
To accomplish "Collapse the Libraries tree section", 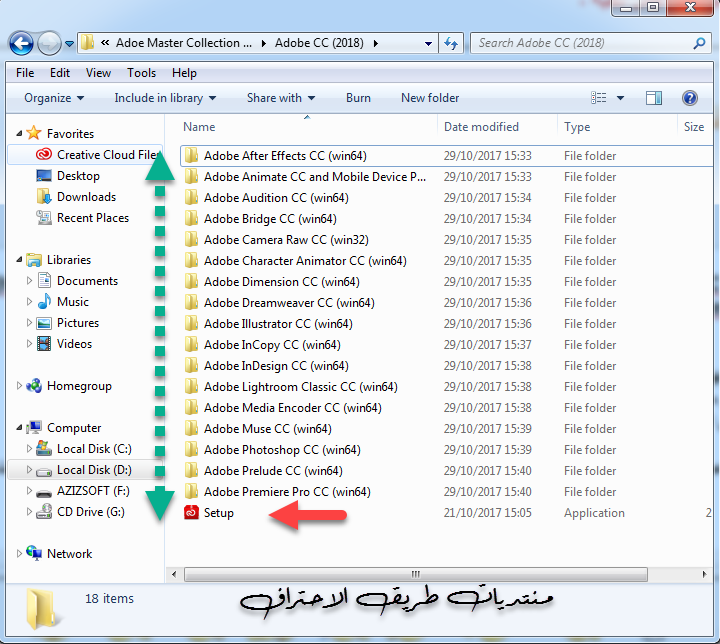I will [x=19, y=260].
